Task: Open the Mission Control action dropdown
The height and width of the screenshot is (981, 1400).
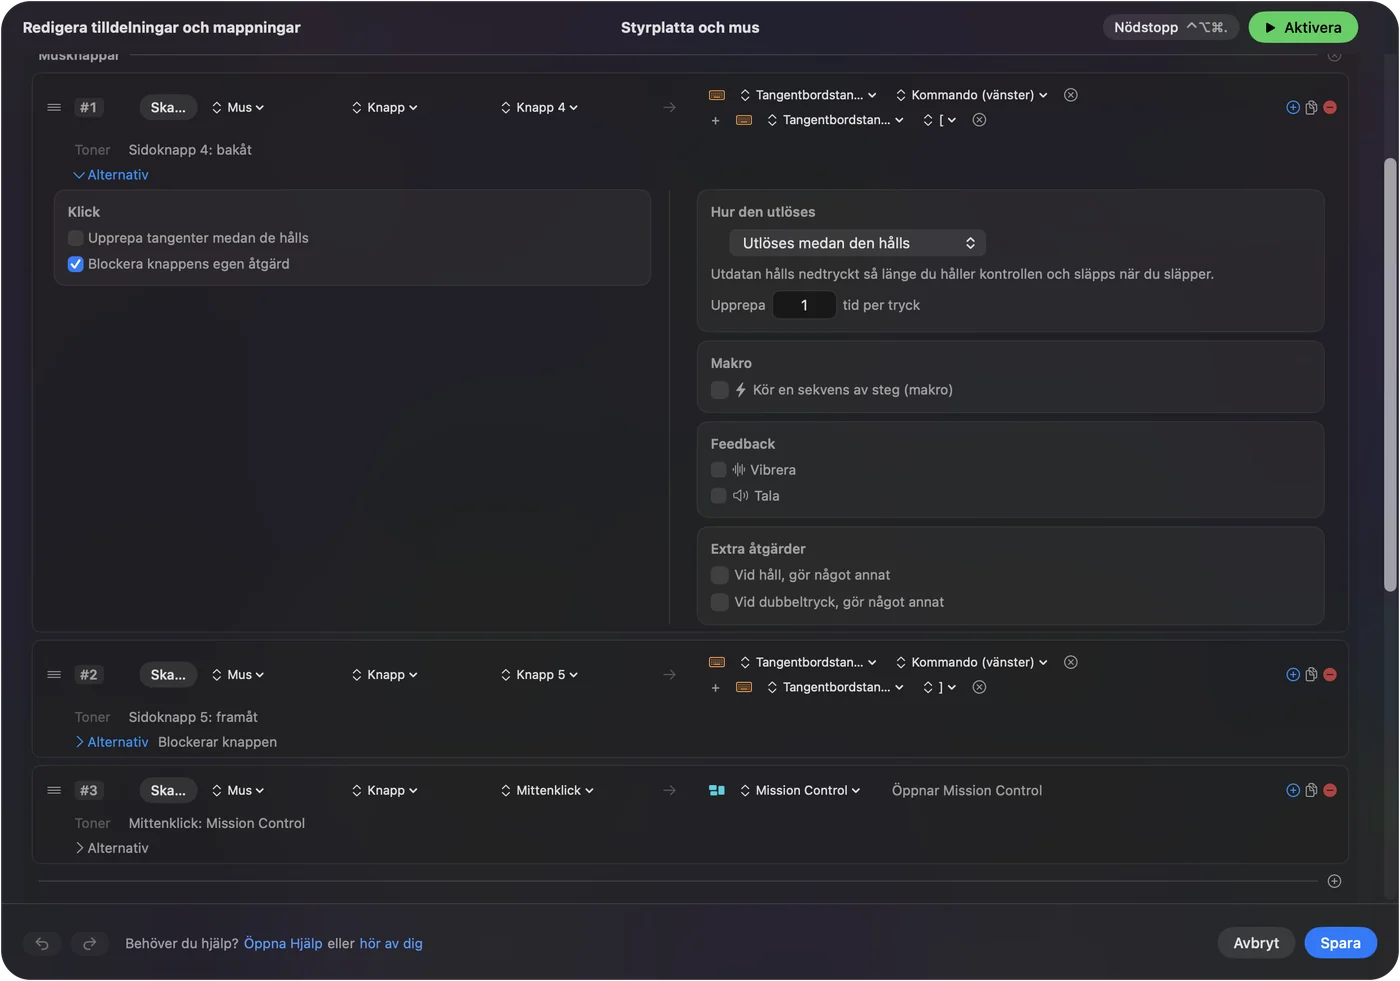Action: pyautogui.click(x=800, y=790)
